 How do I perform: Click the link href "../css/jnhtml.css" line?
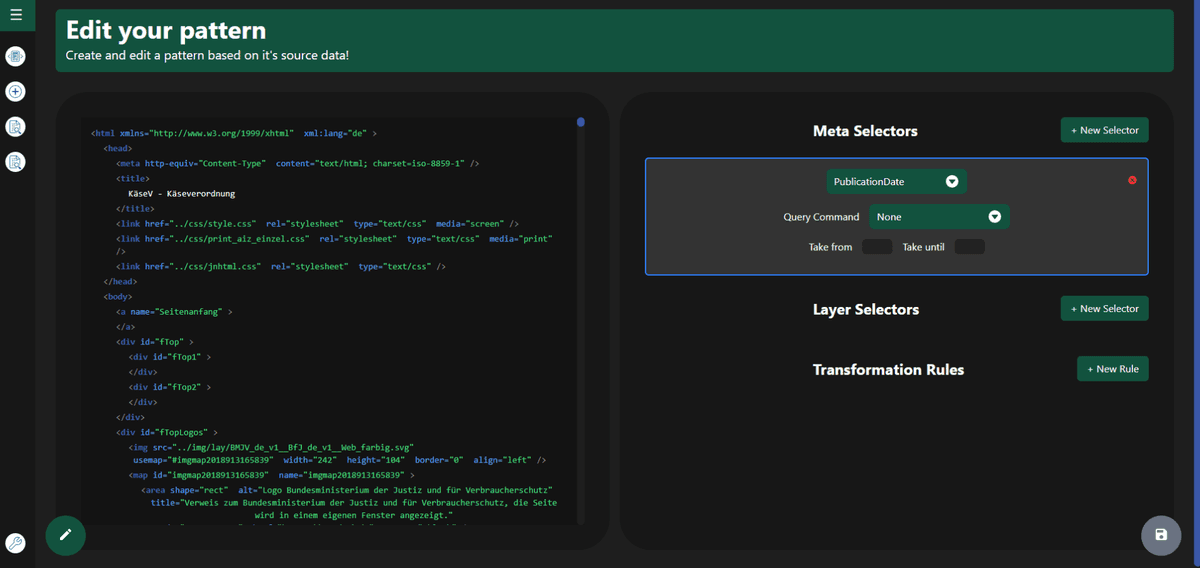pyautogui.click(x=281, y=267)
